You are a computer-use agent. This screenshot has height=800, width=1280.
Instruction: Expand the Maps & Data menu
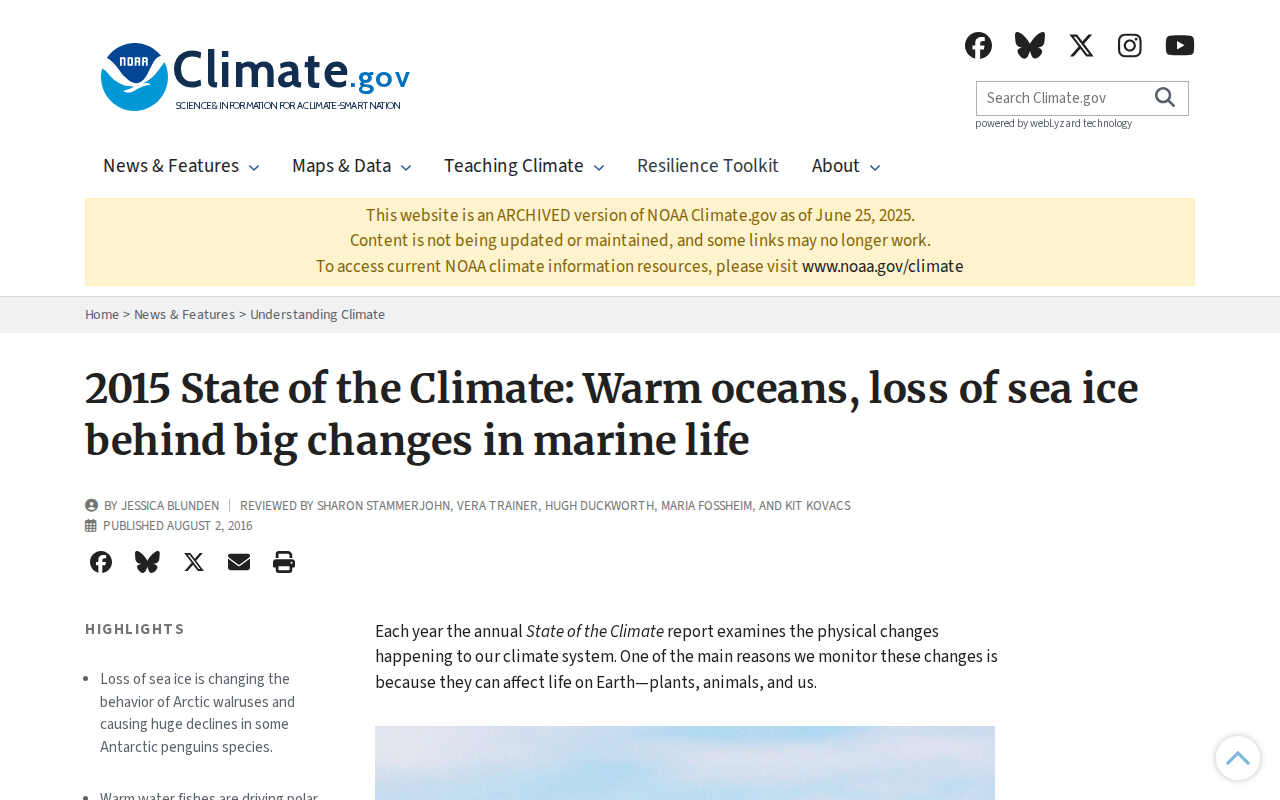coord(351,166)
